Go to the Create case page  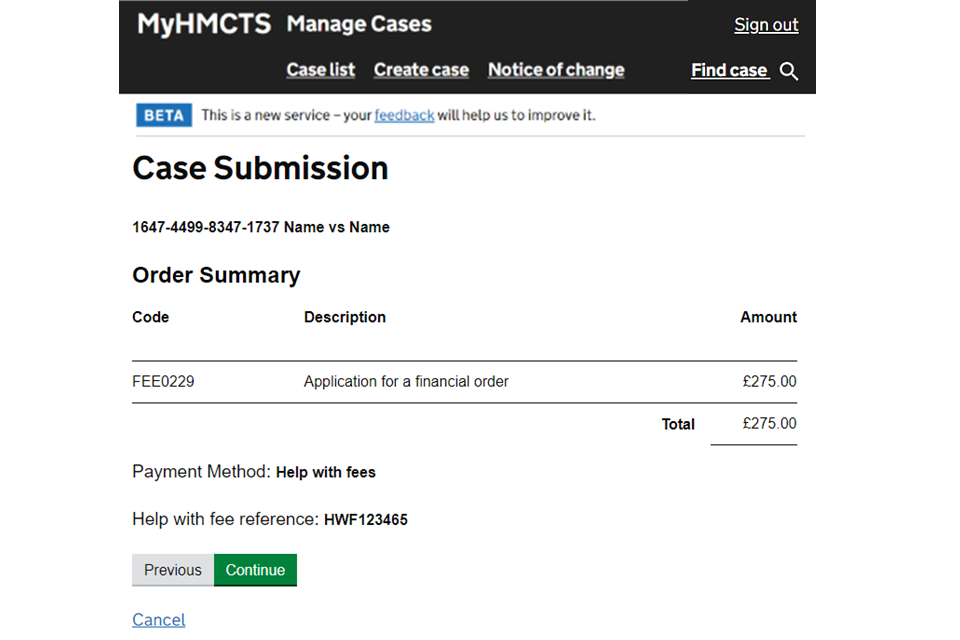[x=421, y=70]
